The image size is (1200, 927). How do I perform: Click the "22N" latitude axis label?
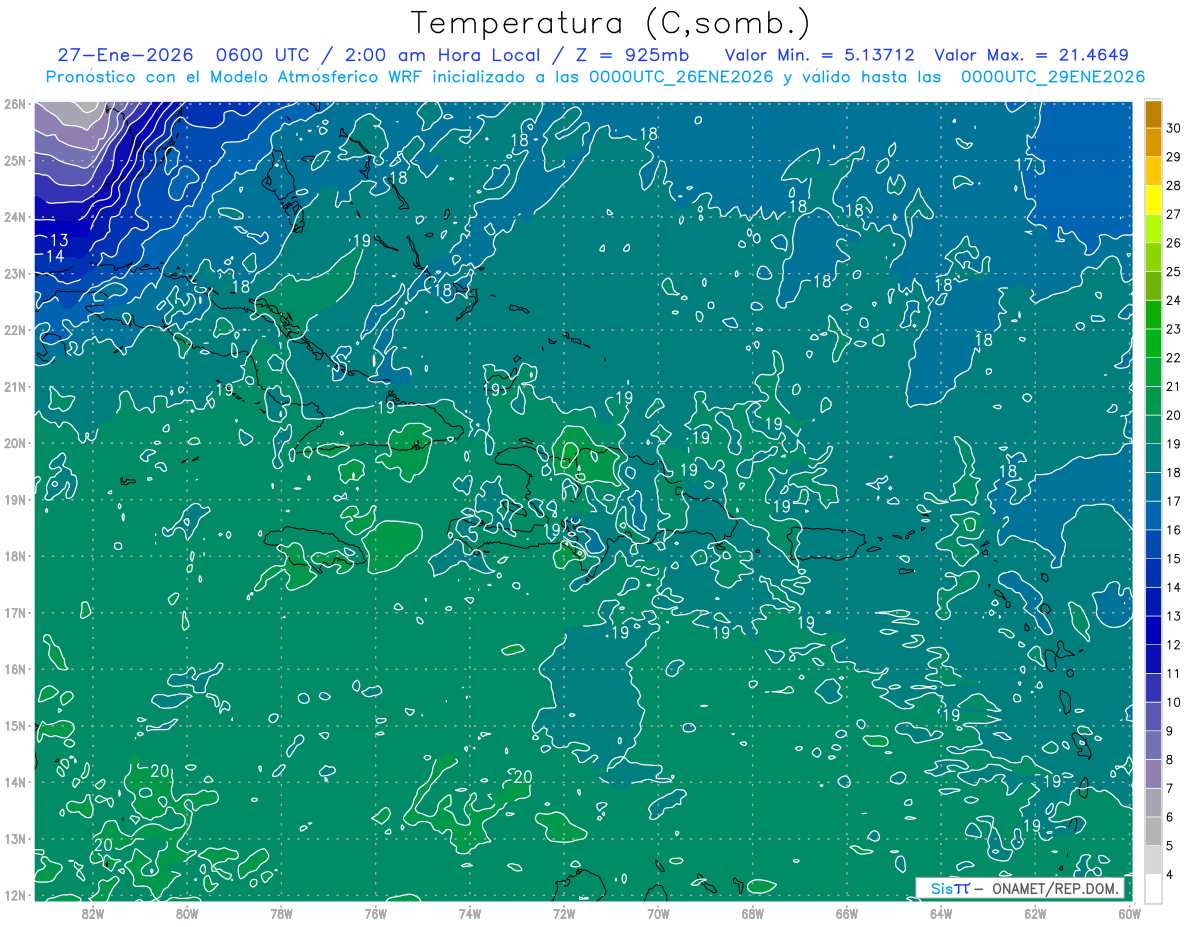[x=15, y=330]
